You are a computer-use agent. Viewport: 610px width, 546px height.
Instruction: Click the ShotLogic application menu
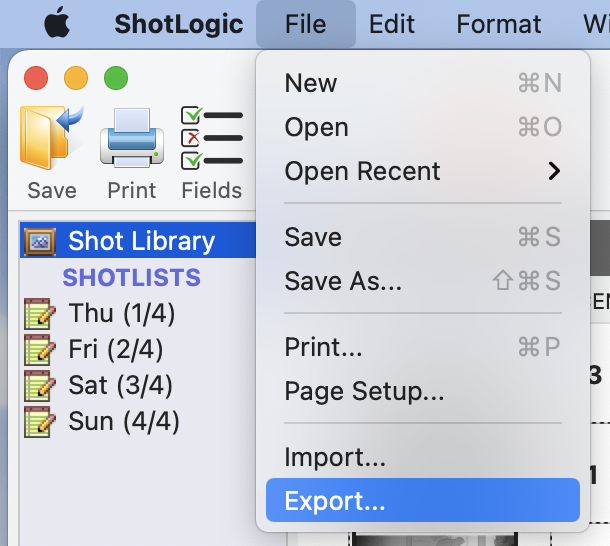pos(179,24)
